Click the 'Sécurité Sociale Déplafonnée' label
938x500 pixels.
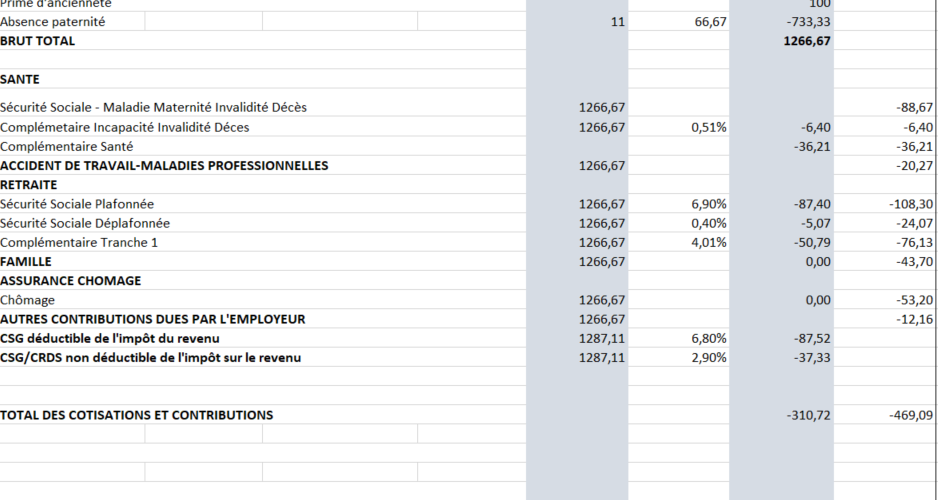(85, 222)
